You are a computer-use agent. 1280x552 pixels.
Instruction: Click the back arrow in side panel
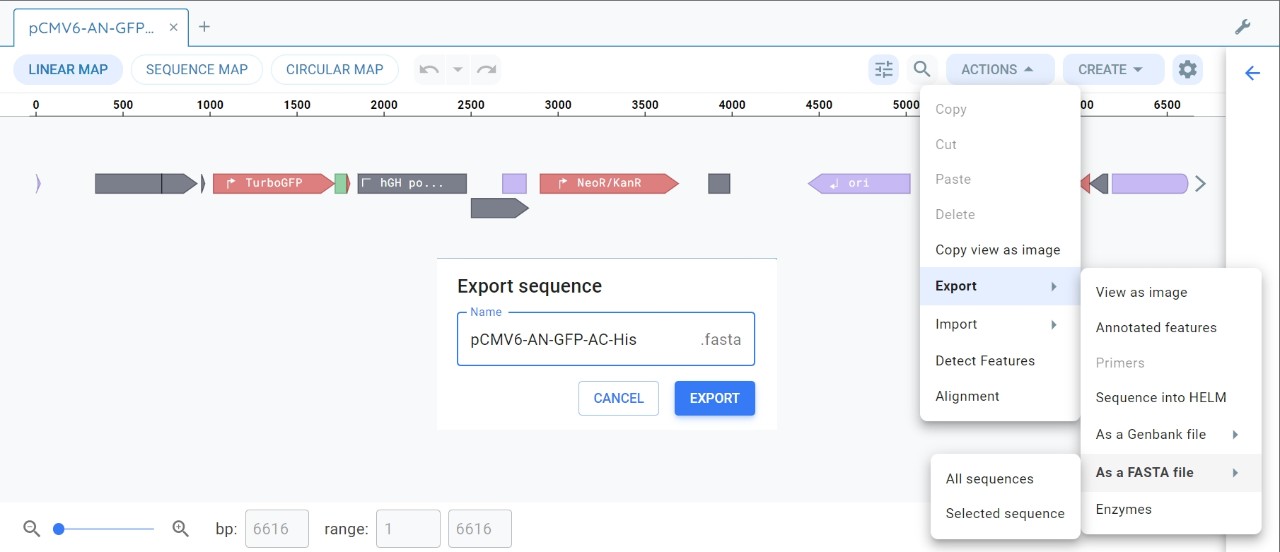pyautogui.click(x=1252, y=73)
